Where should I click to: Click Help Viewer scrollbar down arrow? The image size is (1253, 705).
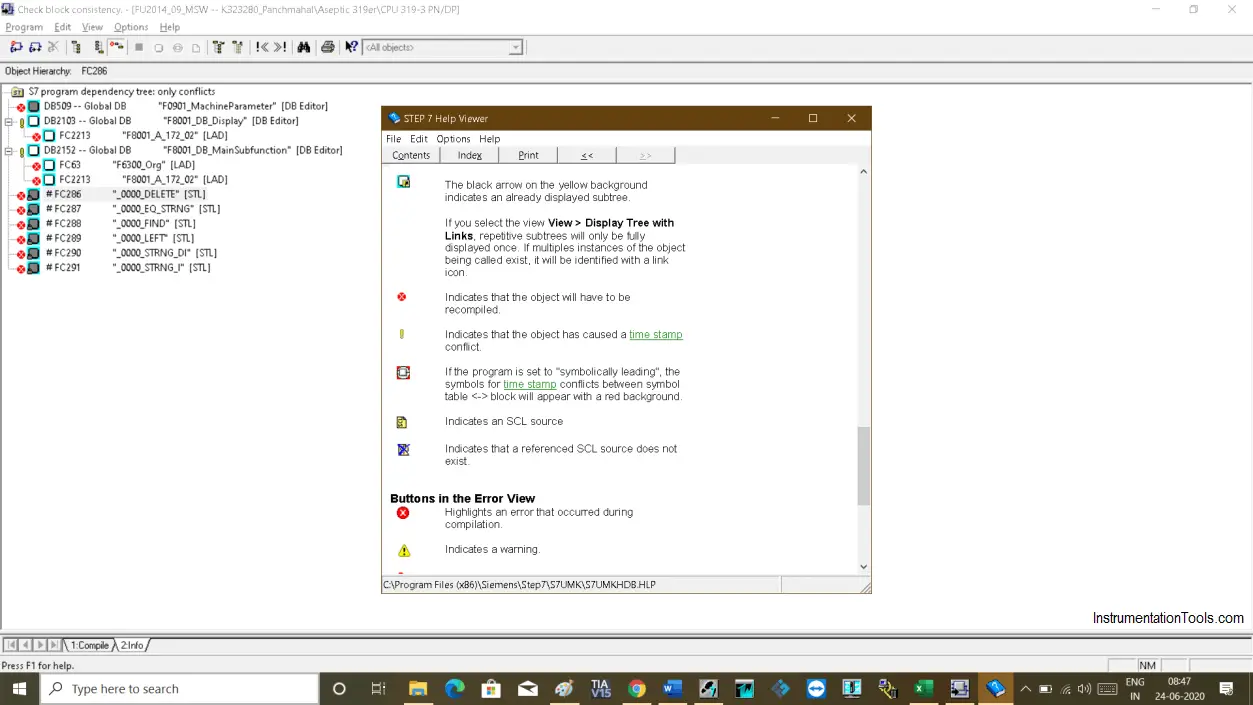pyautogui.click(x=864, y=567)
